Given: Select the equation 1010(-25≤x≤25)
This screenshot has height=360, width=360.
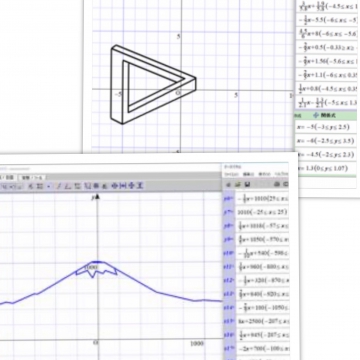Looking at the screenshot, I should pyautogui.click(x=262, y=212).
